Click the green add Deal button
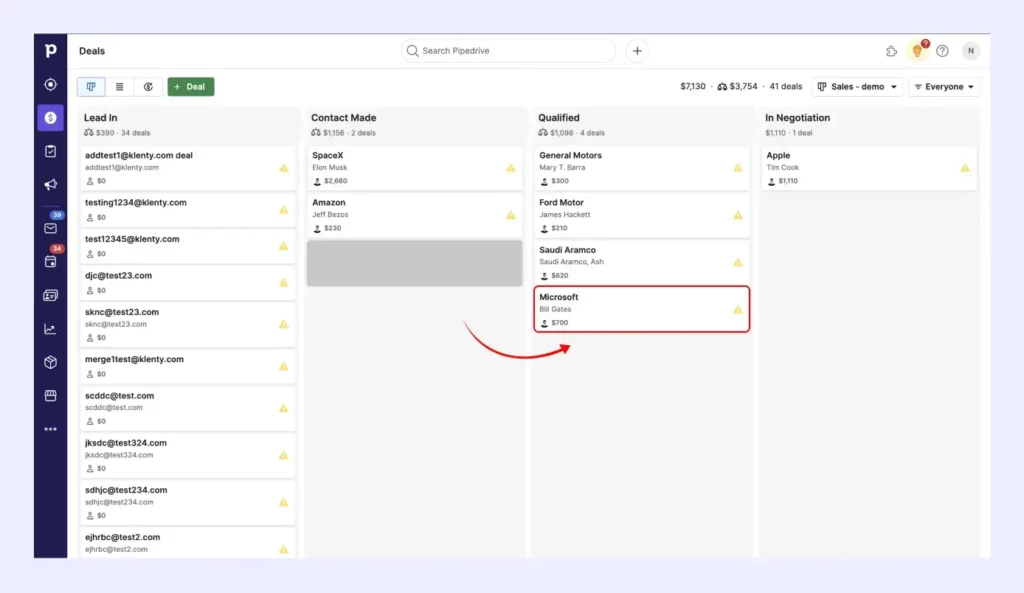The height and width of the screenshot is (593, 1024). pos(191,86)
